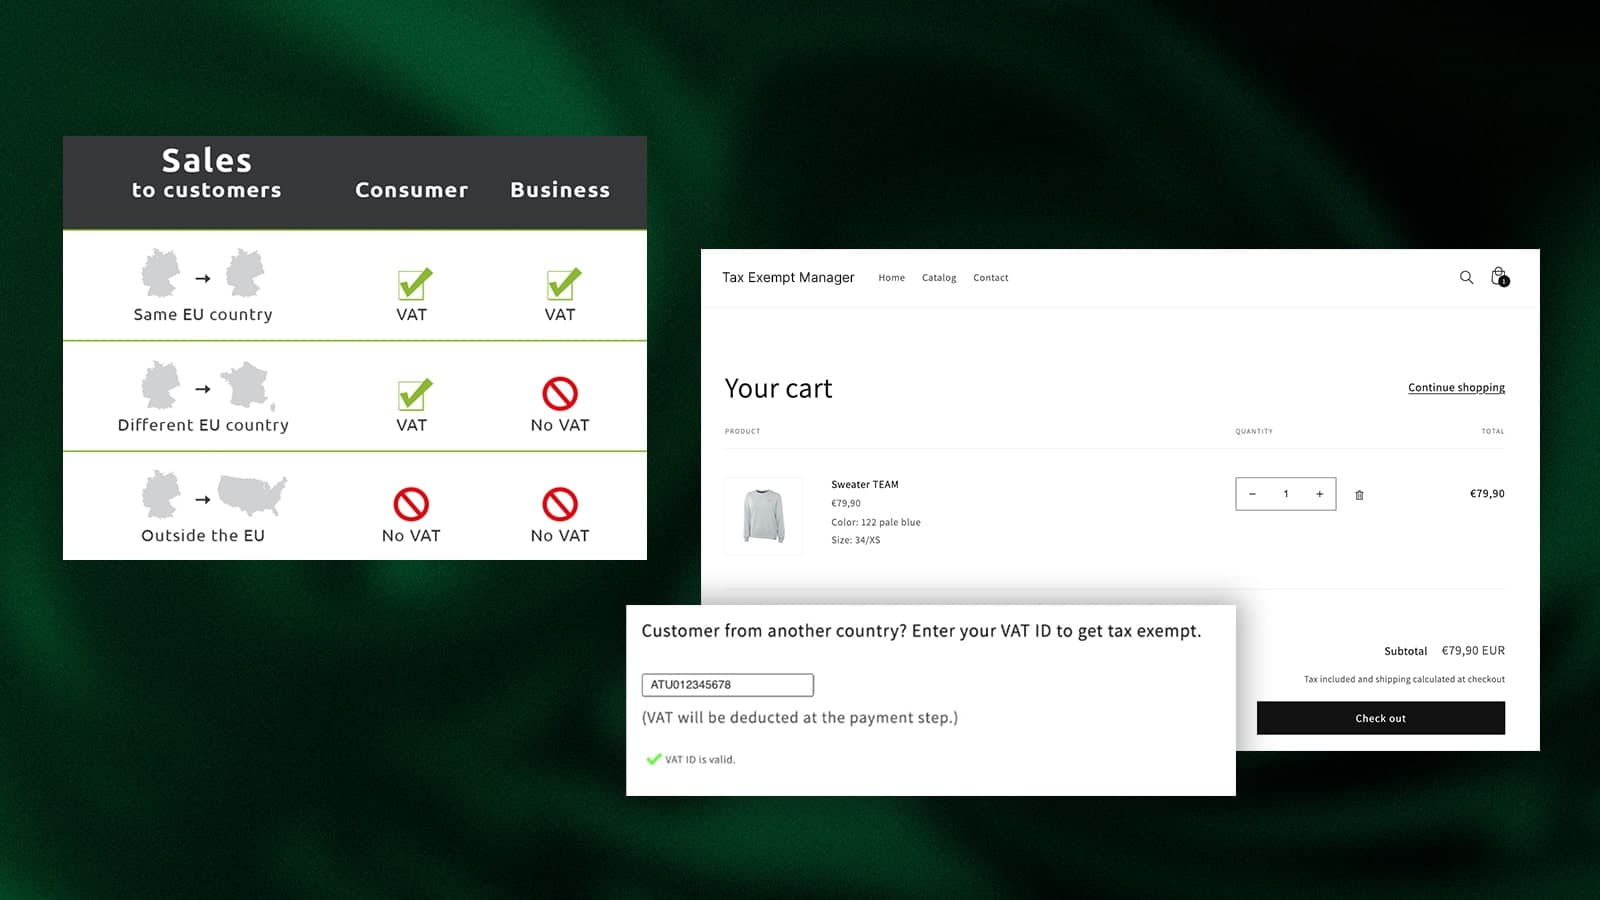
Task: Click VAT checkbox for Different EU Consumer
Action: (414, 394)
